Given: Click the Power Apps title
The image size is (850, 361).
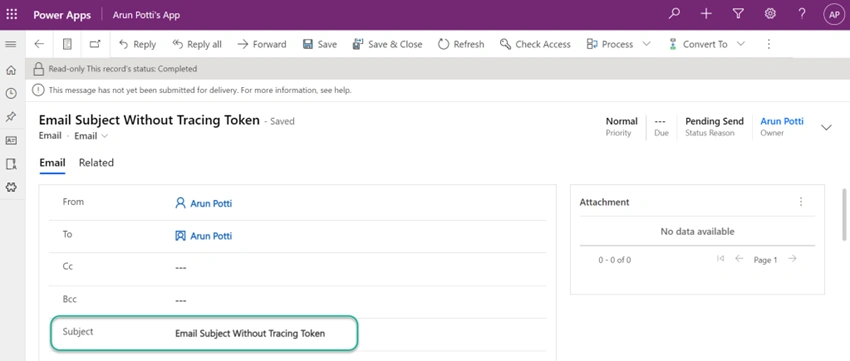Looking at the screenshot, I should coord(62,15).
